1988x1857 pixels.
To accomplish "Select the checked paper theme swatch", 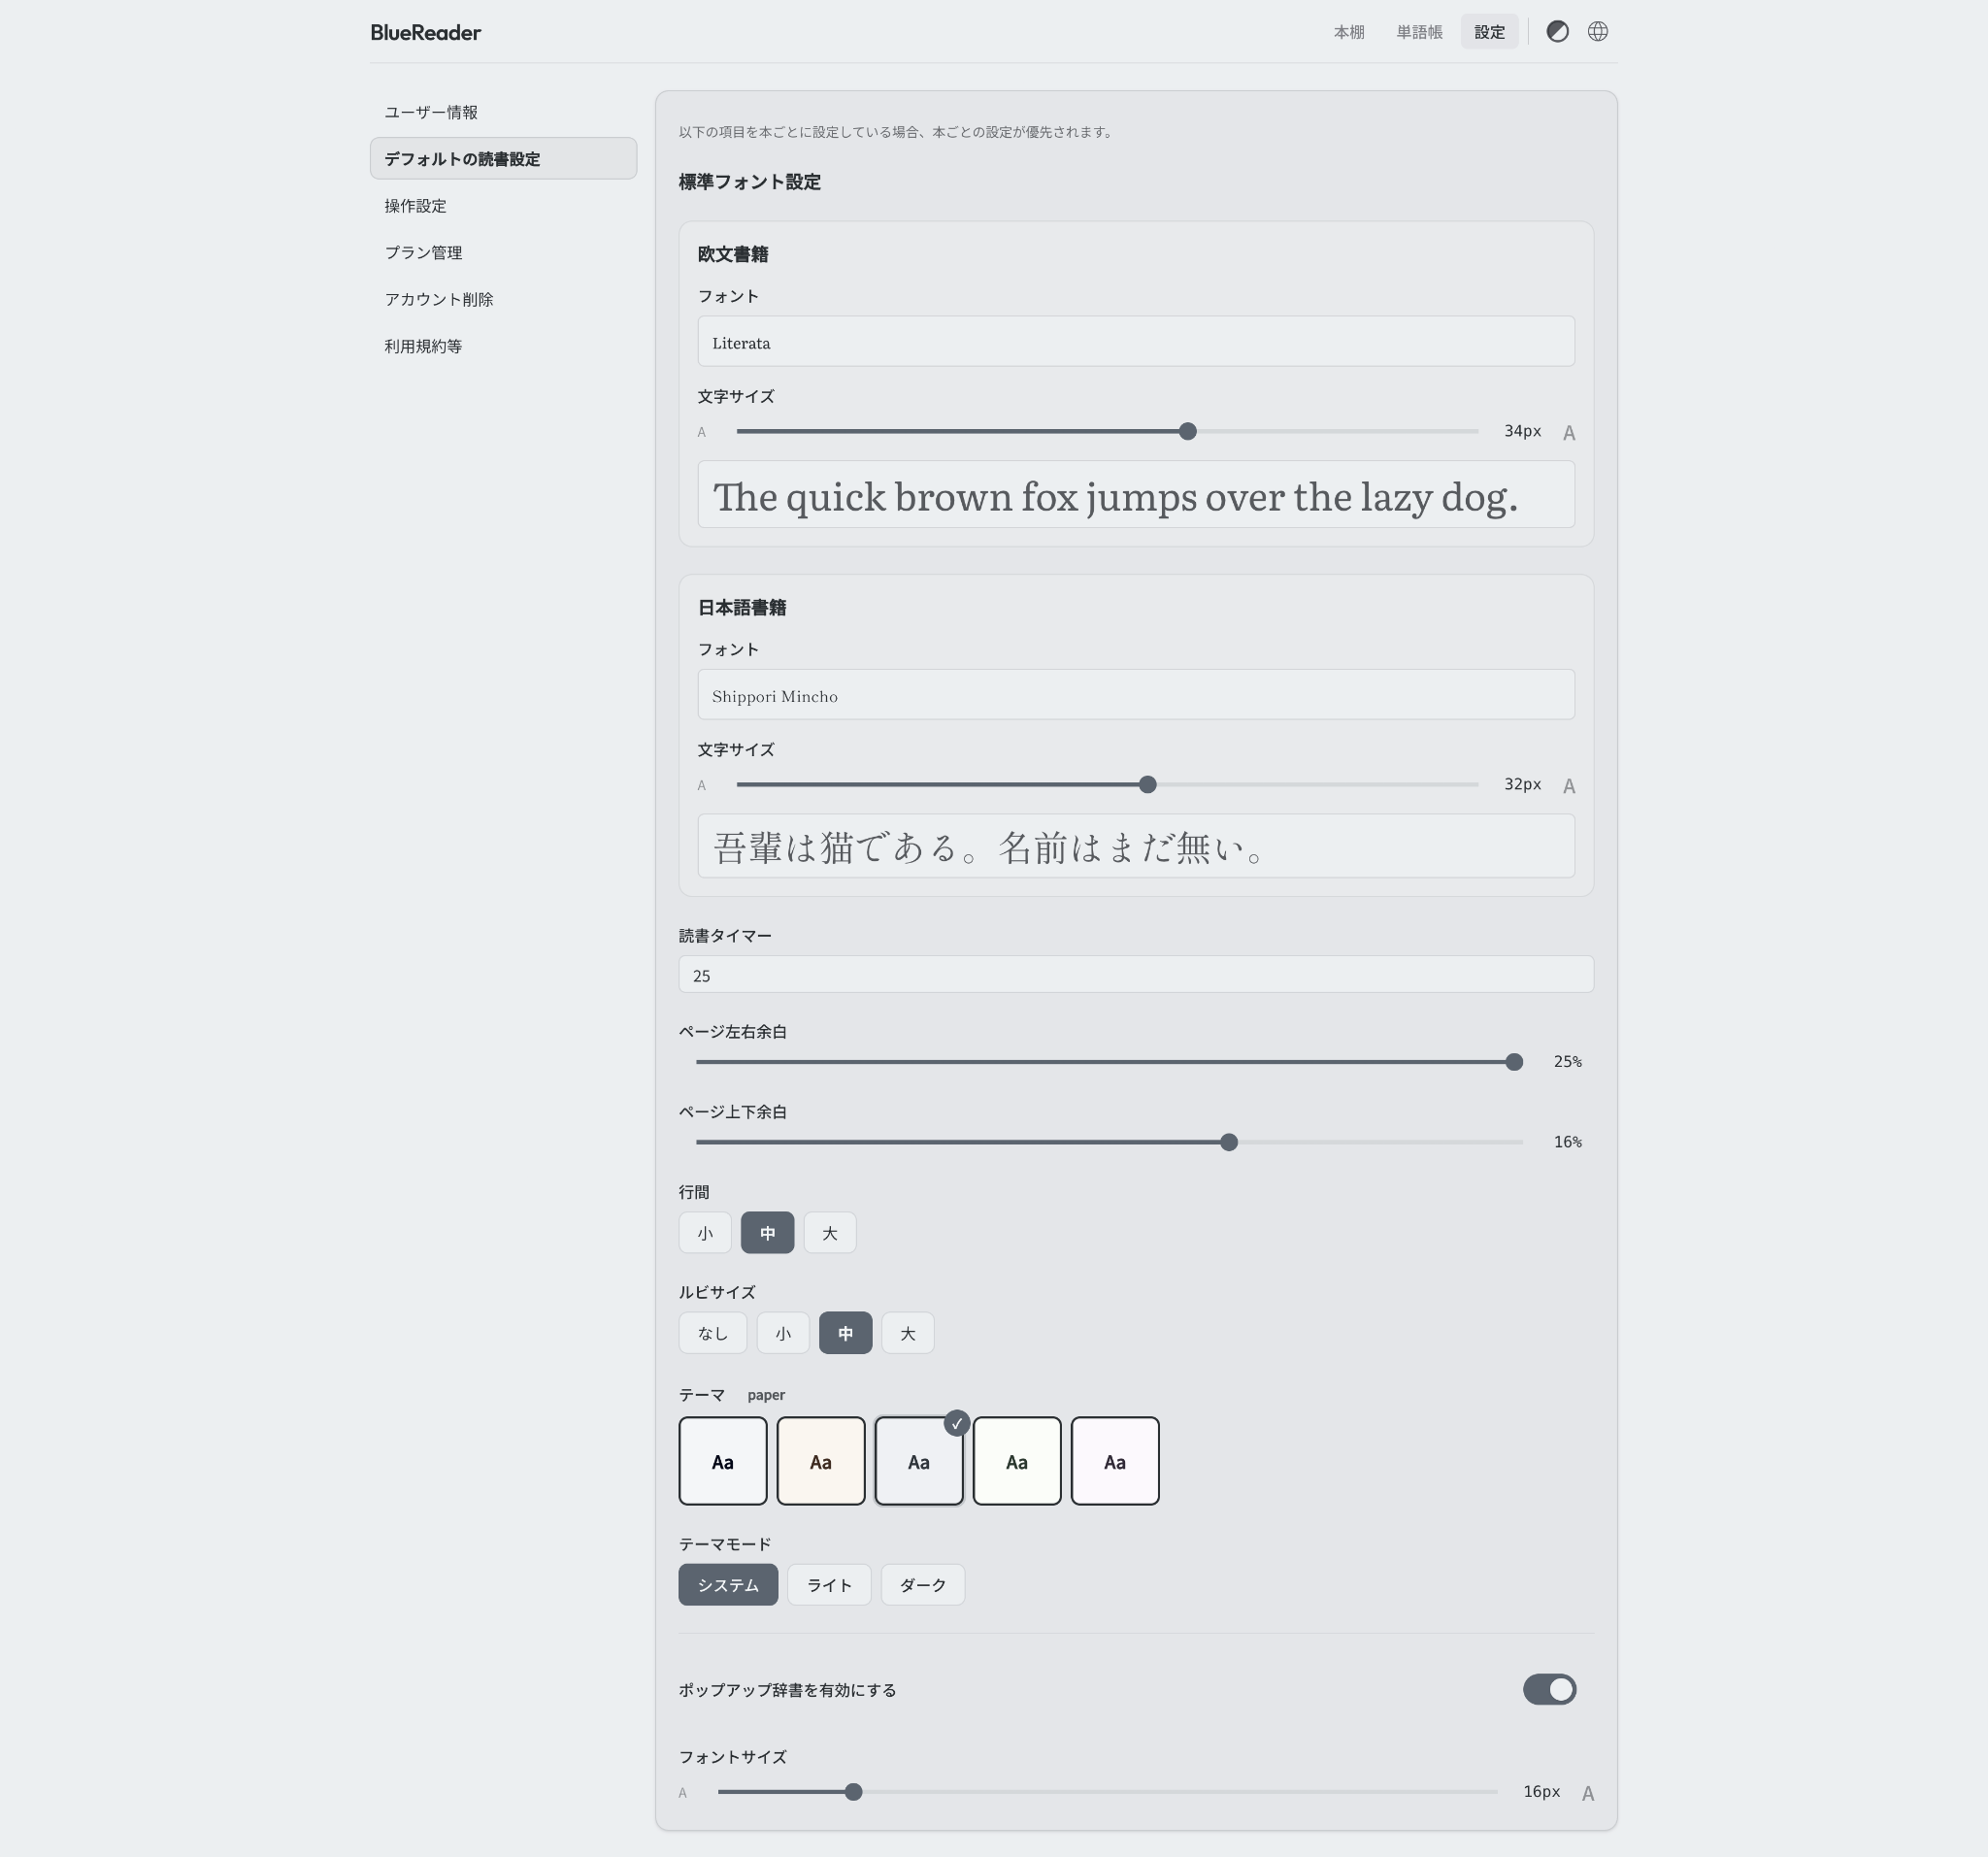I will tap(919, 1461).
